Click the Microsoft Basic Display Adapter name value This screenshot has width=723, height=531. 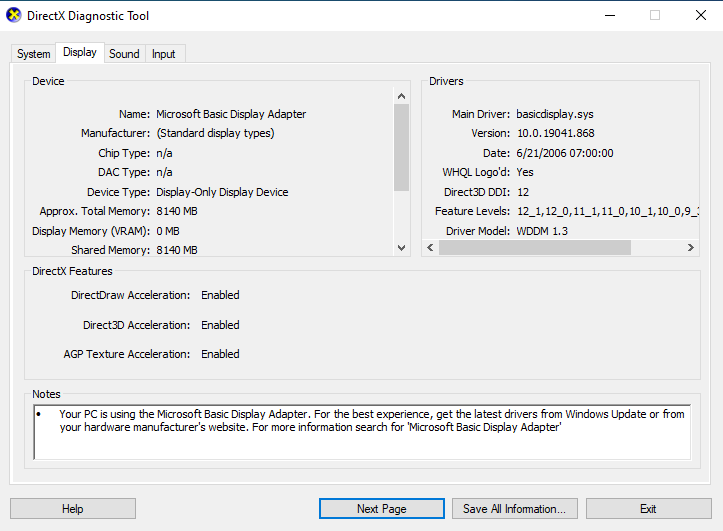tap(231, 114)
